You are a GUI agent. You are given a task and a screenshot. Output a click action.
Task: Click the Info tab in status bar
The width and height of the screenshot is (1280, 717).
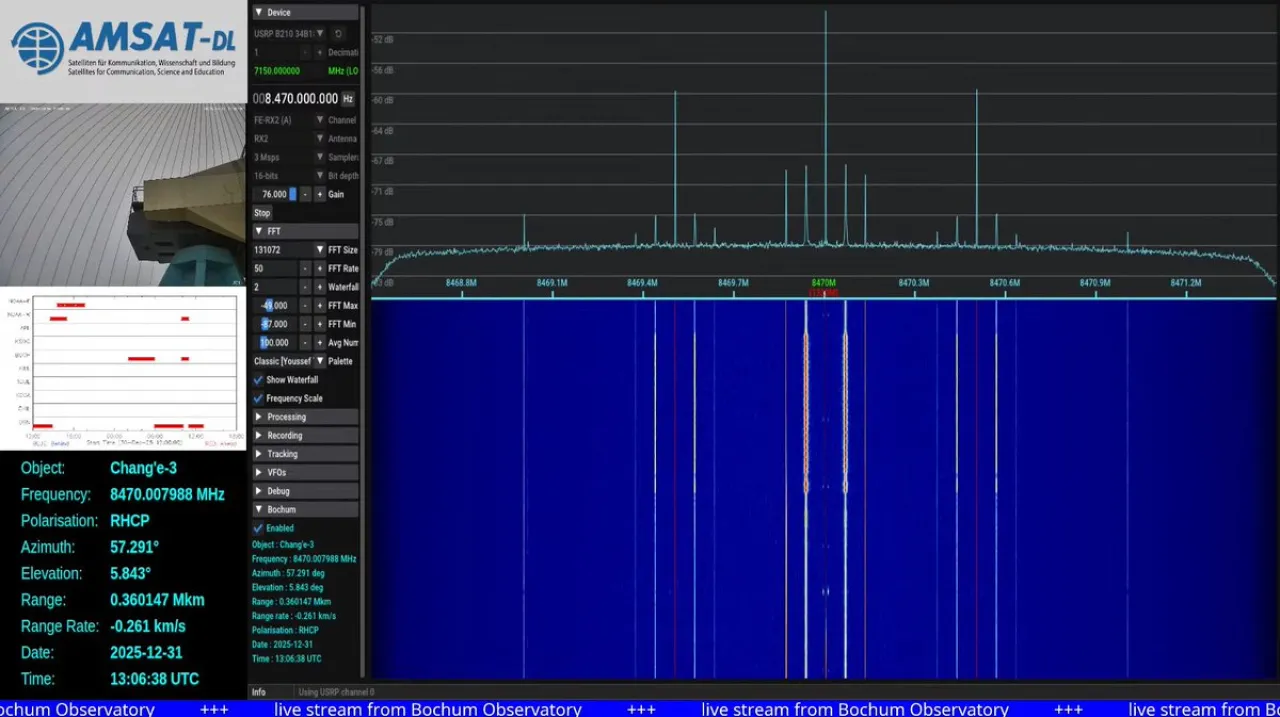pos(259,692)
